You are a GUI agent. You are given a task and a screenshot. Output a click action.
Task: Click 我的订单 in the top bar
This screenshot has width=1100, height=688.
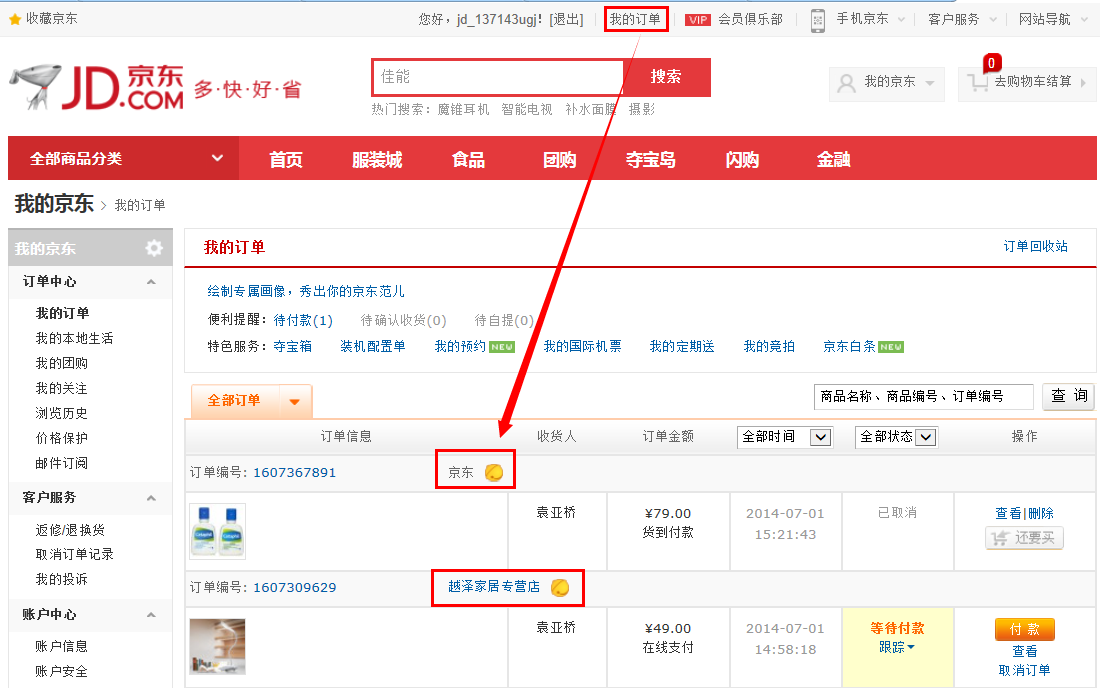point(635,20)
